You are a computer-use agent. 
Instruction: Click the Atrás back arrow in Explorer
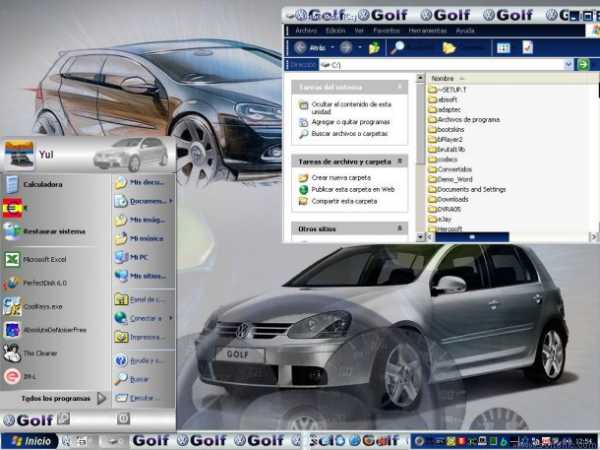point(301,47)
